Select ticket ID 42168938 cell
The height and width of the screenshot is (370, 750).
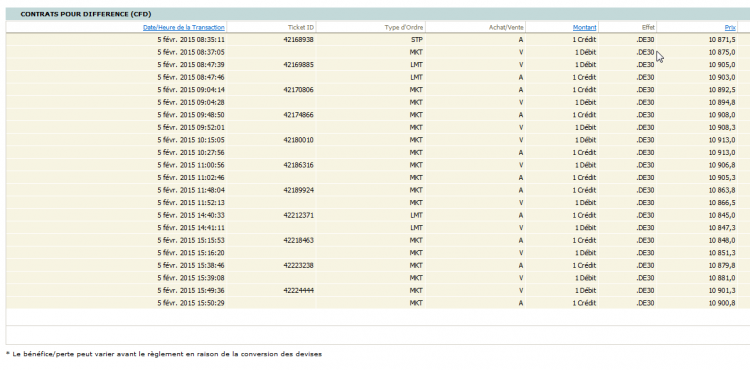[298, 40]
